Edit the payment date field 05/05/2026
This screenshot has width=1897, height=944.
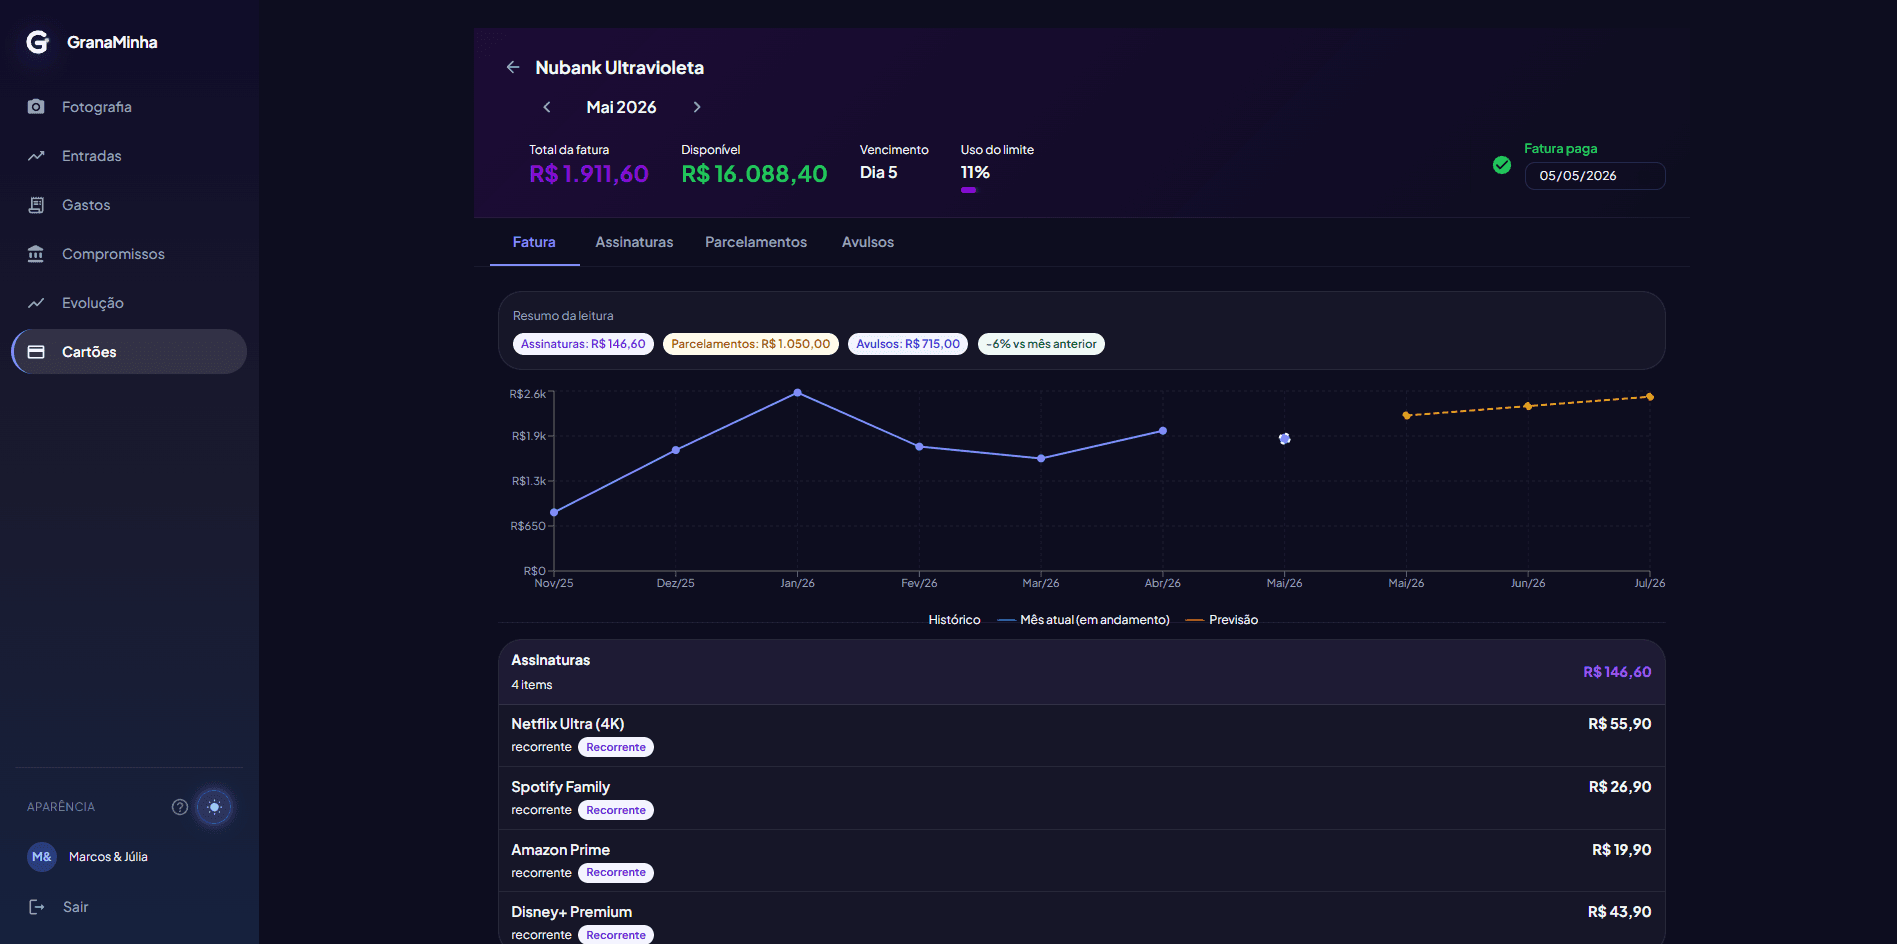tap(1595, 176)
